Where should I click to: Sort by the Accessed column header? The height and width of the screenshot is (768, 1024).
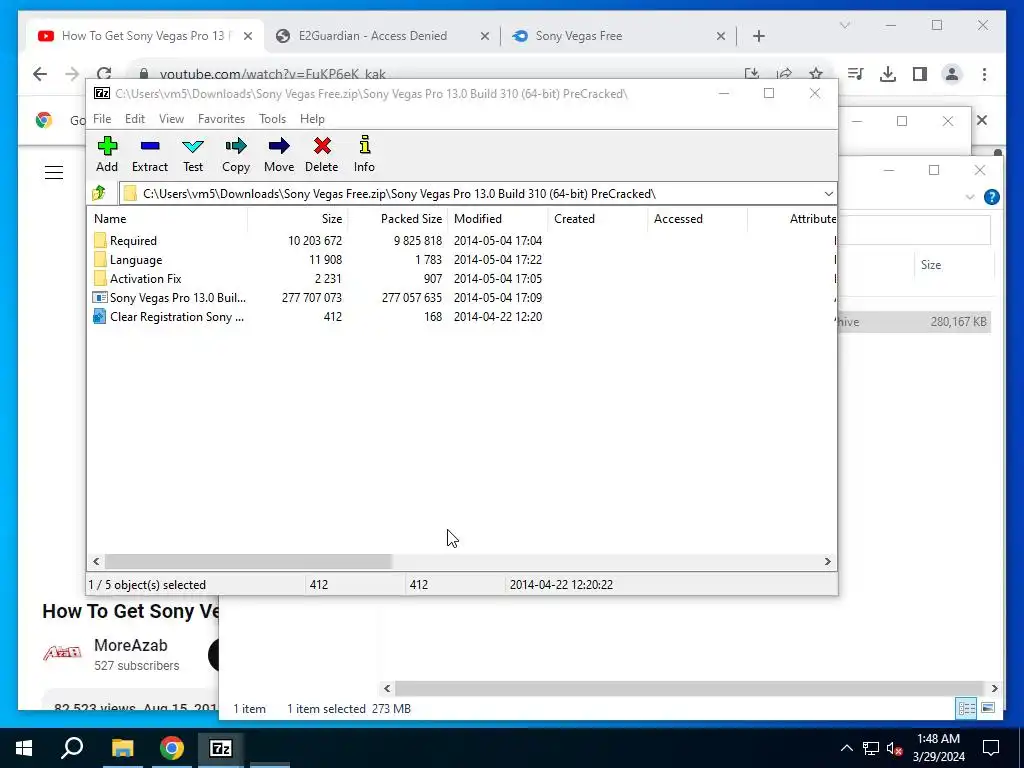(x=697, y=219)
